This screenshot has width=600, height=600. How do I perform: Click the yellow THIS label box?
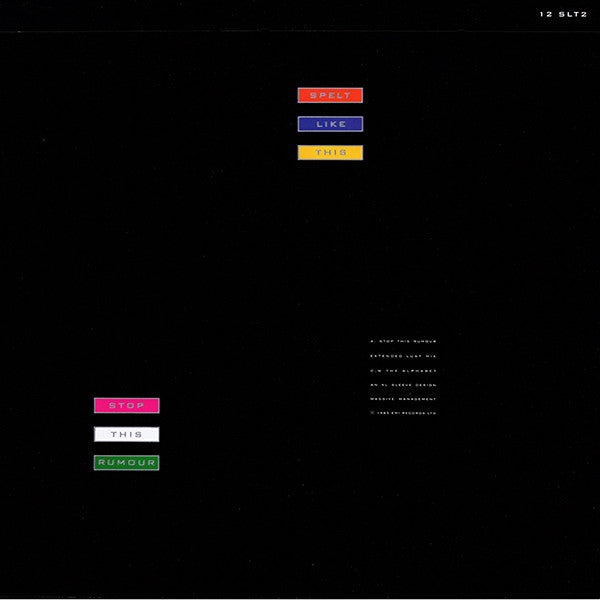point(330,153)
